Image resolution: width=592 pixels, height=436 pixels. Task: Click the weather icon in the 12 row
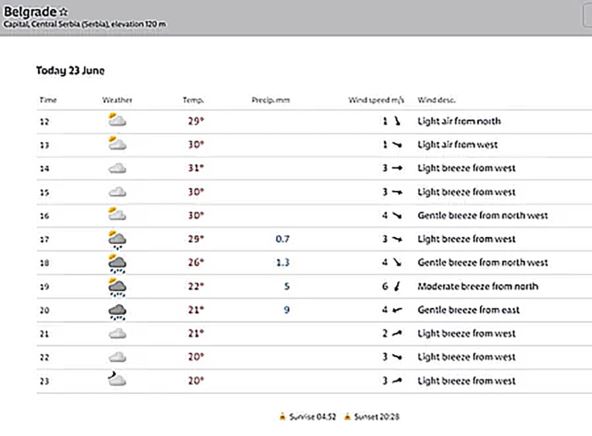click(x=117, y=120)
